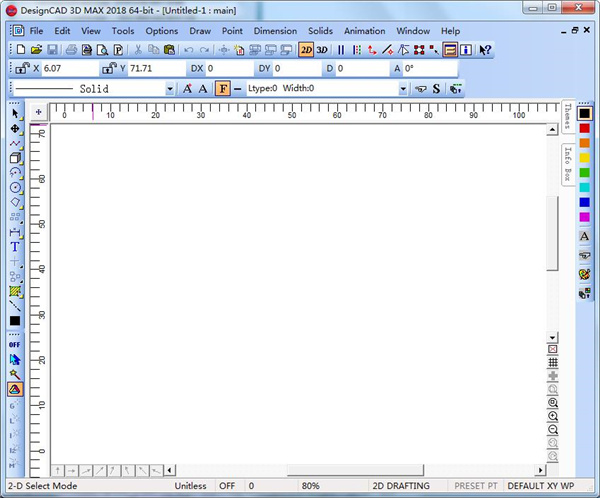
Task: Click the Select arrow tool
Action: [15, 114]
